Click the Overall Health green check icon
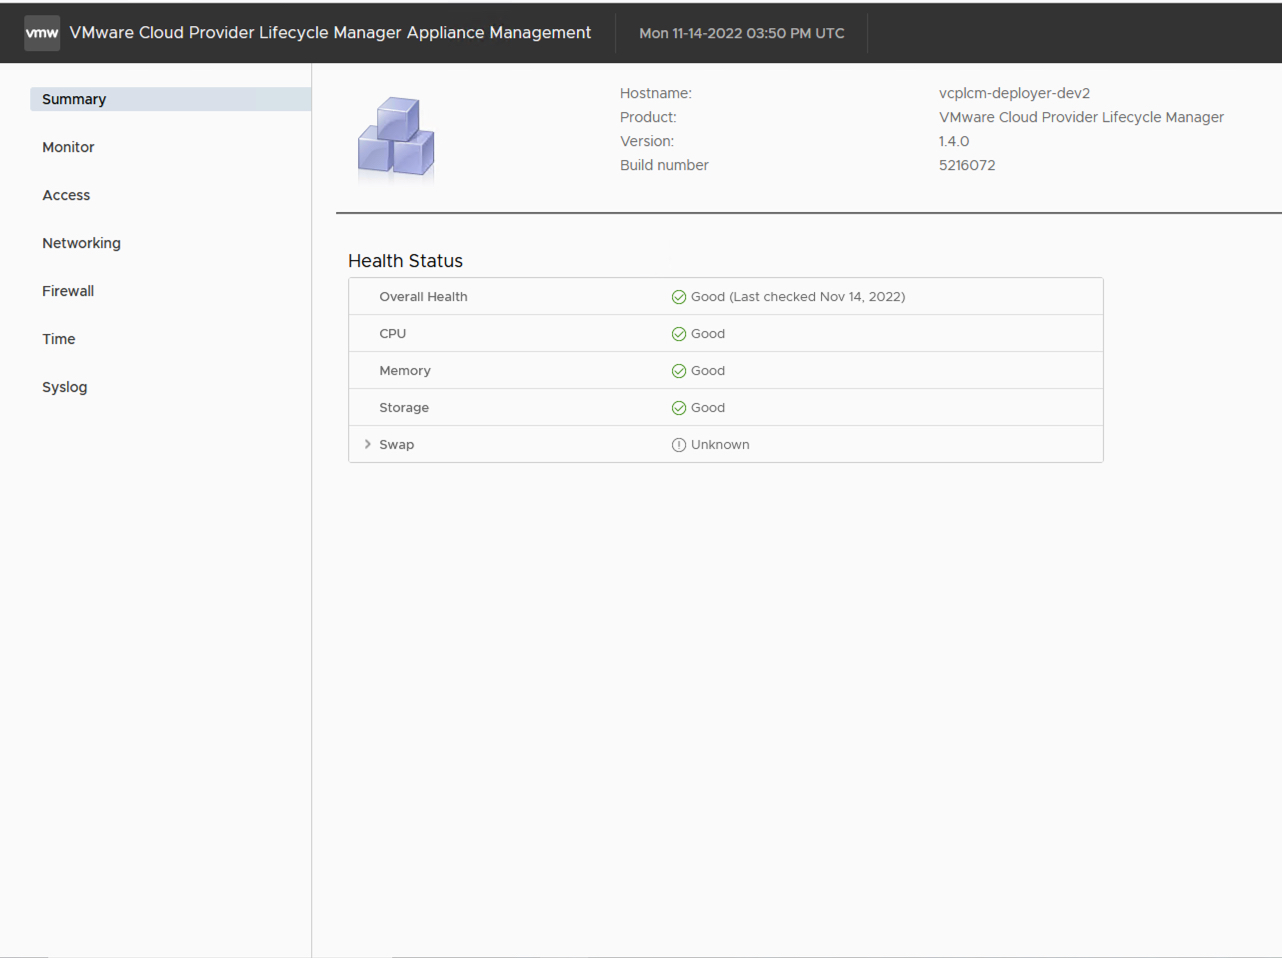 point(679,297)
